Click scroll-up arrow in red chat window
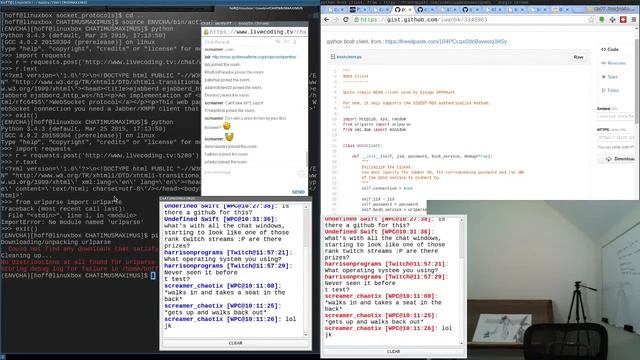This screenshot has width=640, height=360. [x=462, y=220]
